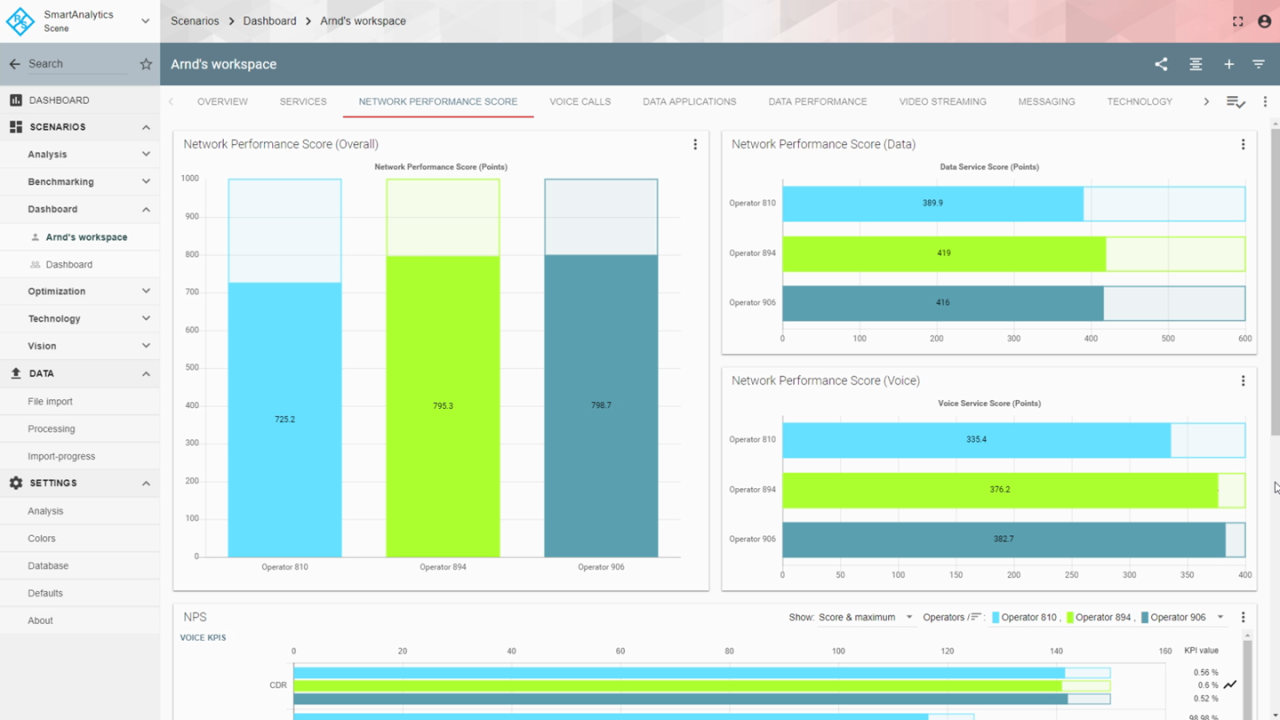Open the DATA APPLICATIONS tab
The width and height of the screenshot is (1280, 720).
click(689, 101)
